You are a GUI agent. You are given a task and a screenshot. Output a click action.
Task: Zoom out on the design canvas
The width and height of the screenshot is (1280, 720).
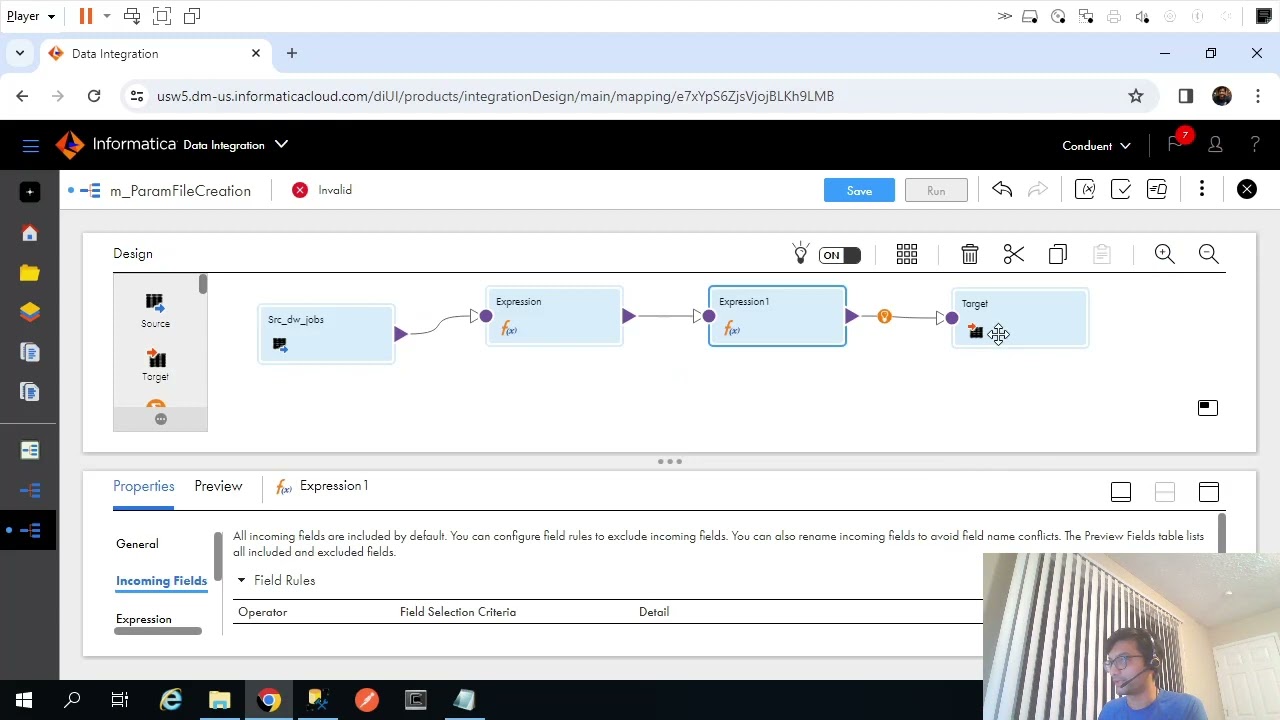pos(1209,254)
